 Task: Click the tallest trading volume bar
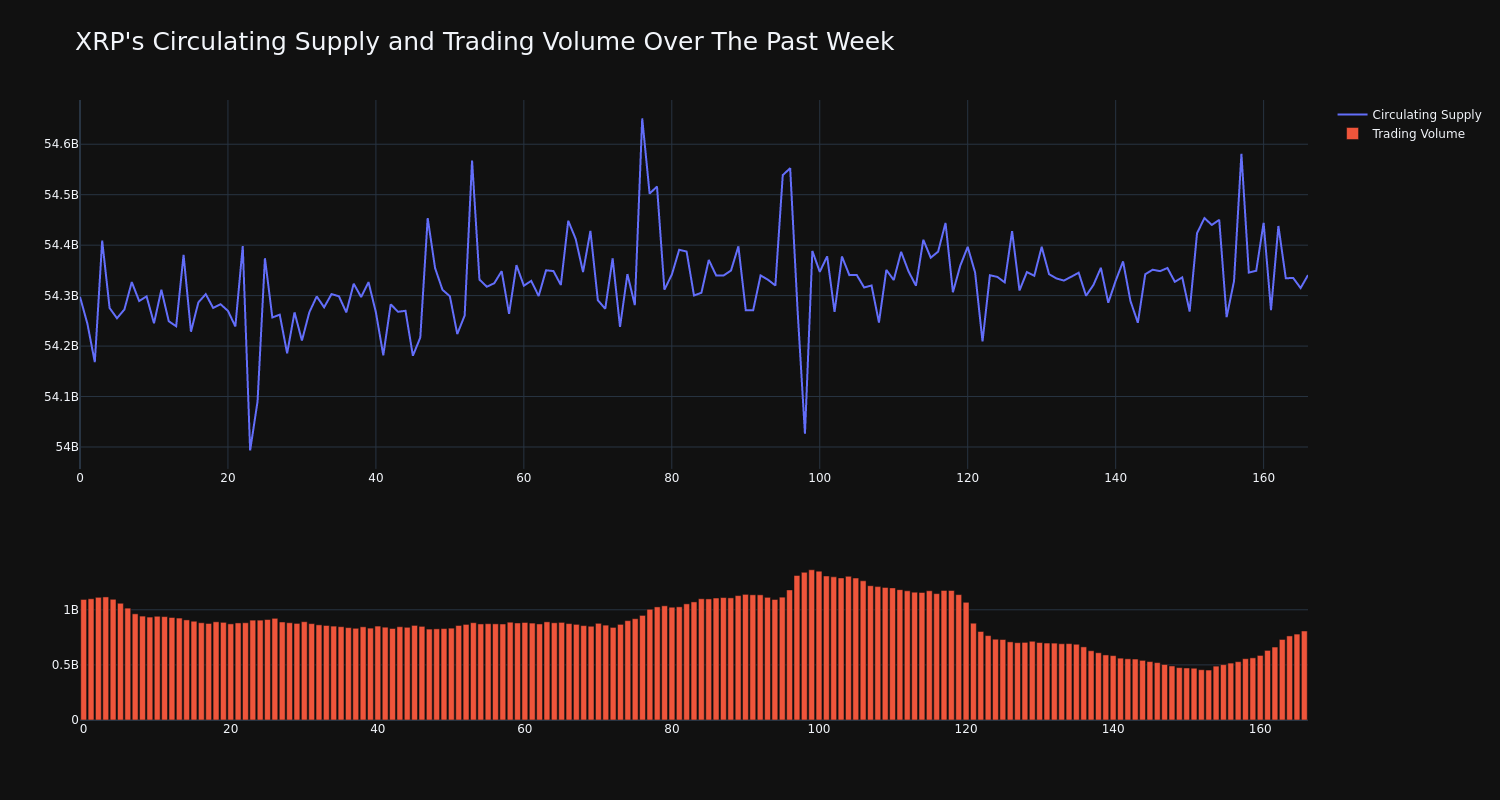[811, 645]
